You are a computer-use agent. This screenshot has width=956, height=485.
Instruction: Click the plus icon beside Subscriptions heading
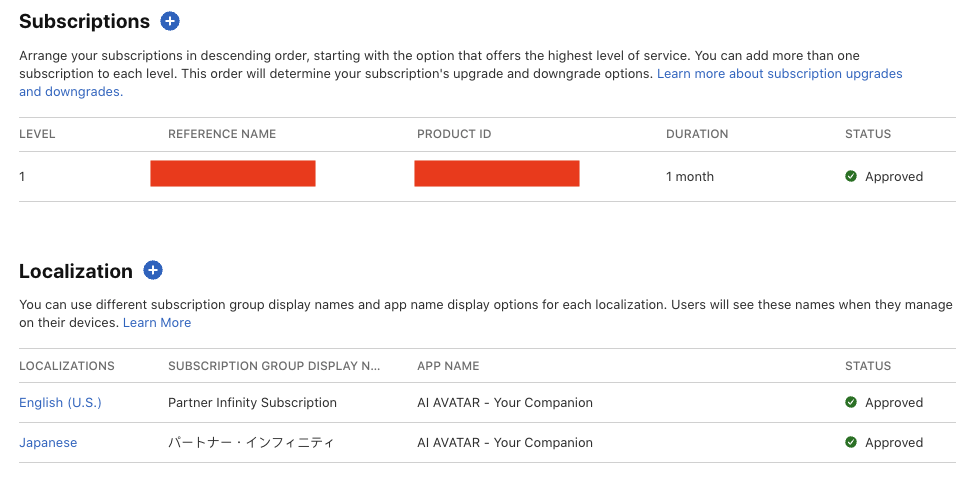tap(169, 21)
